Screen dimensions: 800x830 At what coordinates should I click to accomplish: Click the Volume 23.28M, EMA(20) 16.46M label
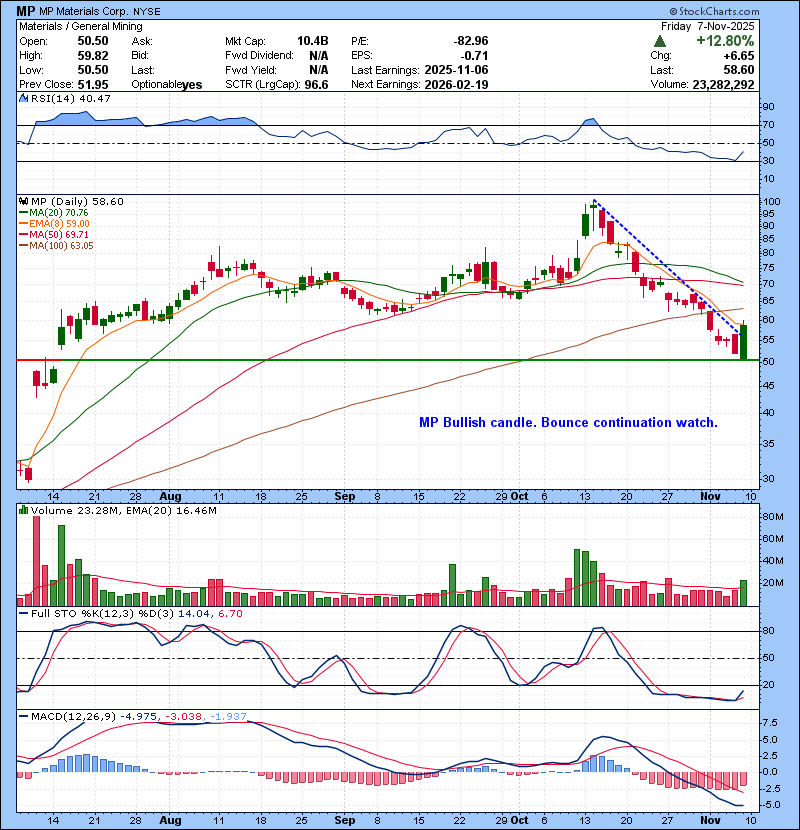point(124,510)
